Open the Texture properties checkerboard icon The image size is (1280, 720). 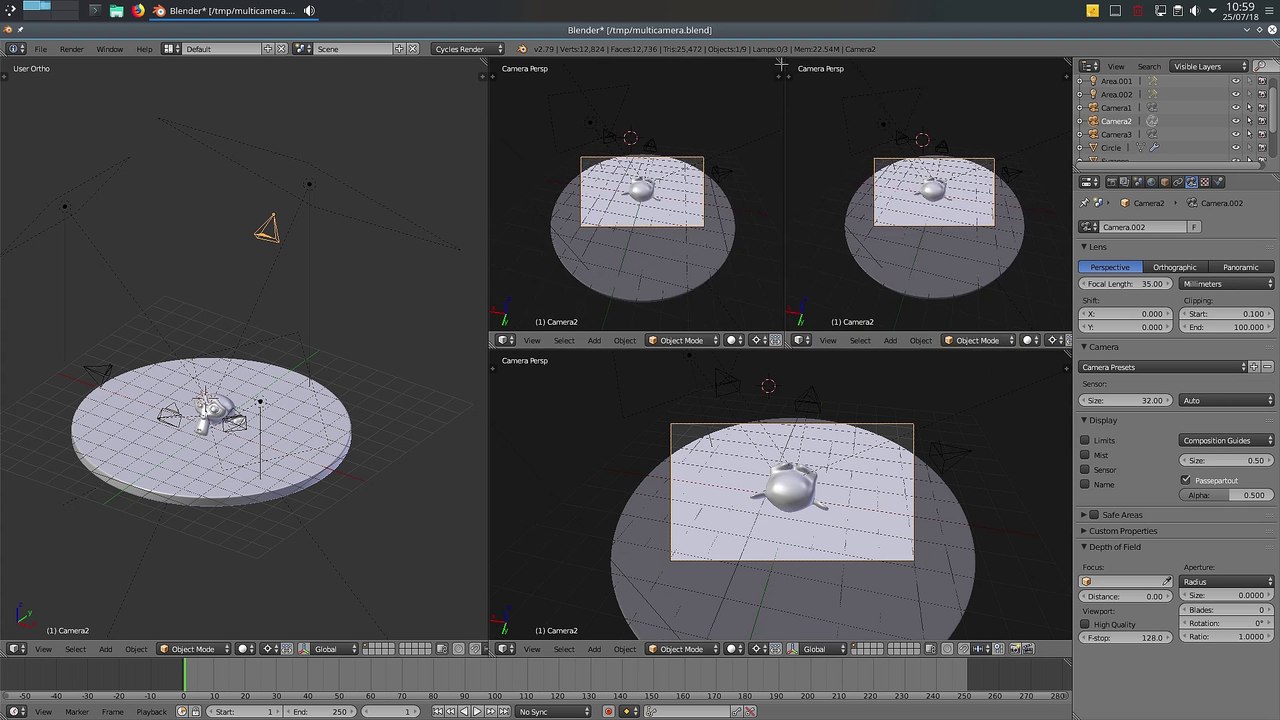1204,182
